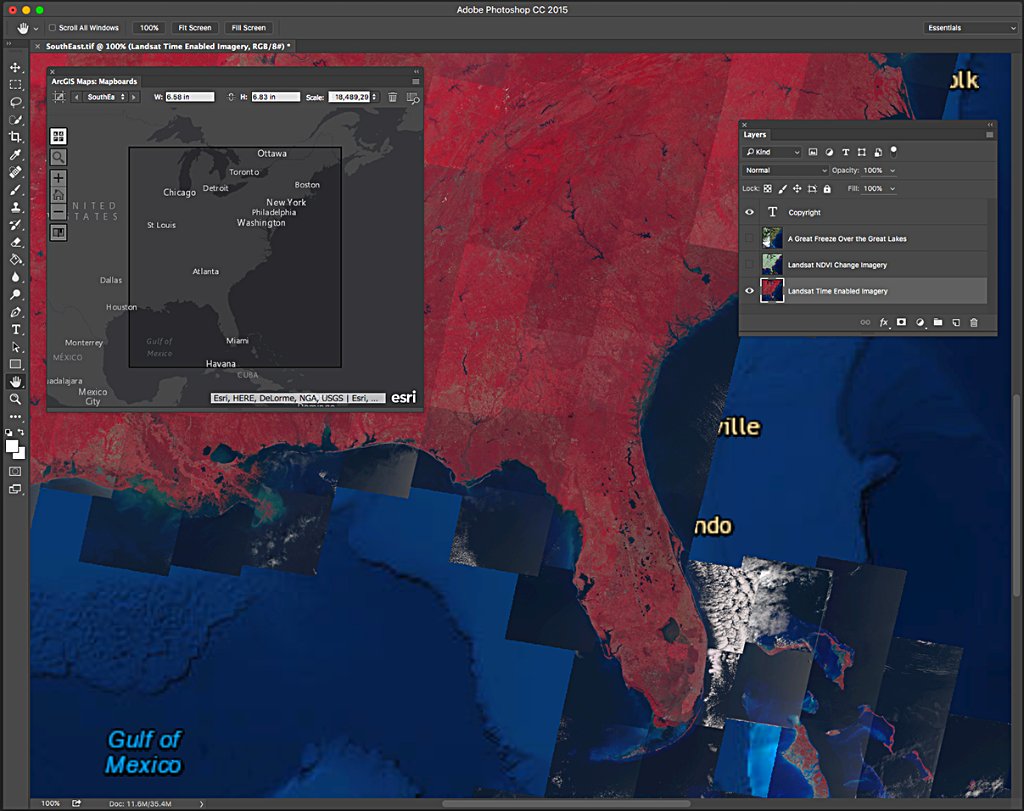Select the Rectangle shape tool

coord(15,364)
